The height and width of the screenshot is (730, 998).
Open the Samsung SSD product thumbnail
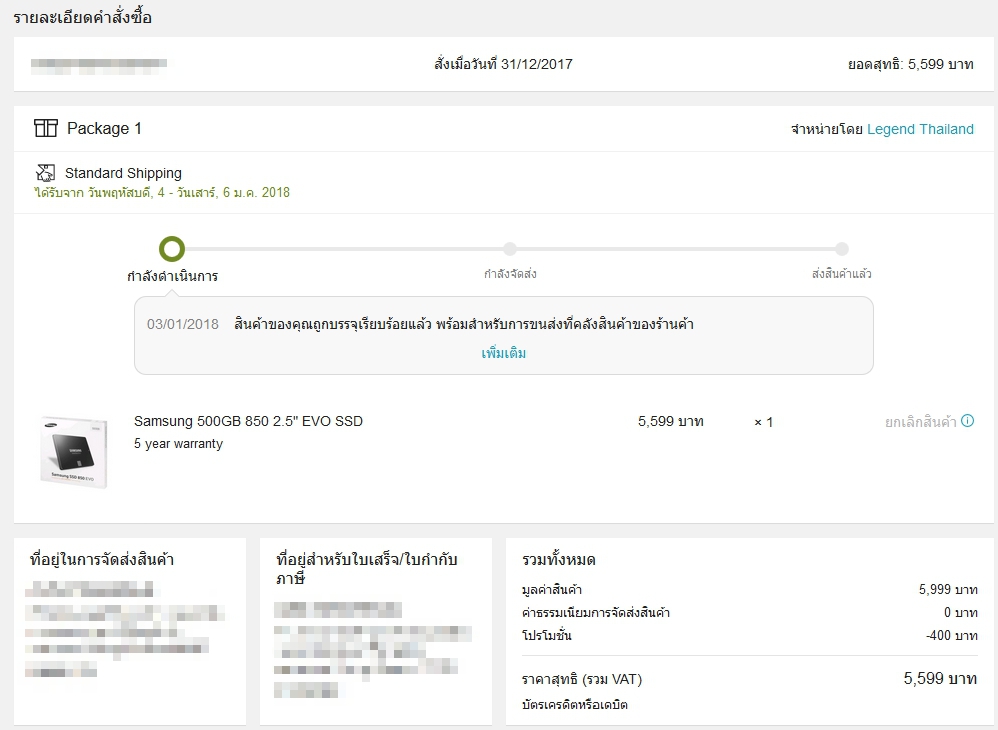pos(74,452)
